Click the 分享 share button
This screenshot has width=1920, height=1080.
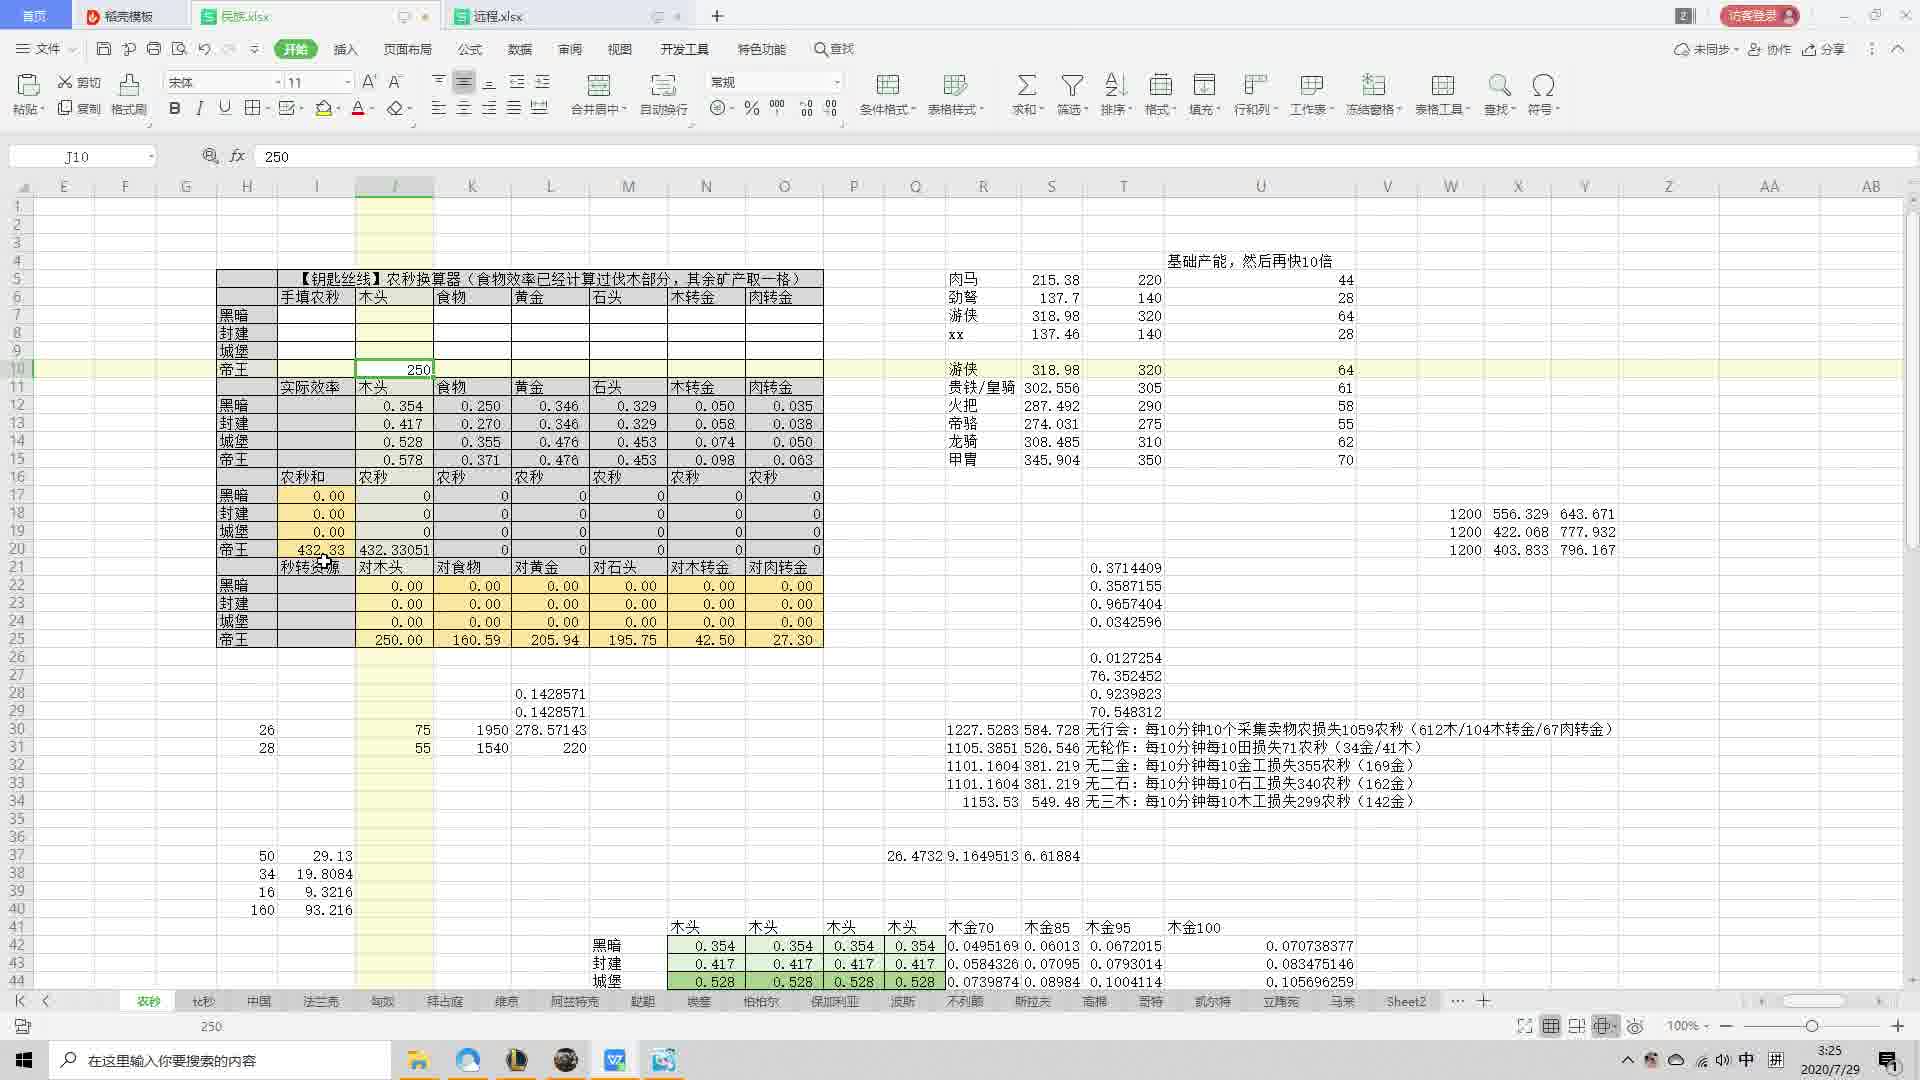point(1823,49)
